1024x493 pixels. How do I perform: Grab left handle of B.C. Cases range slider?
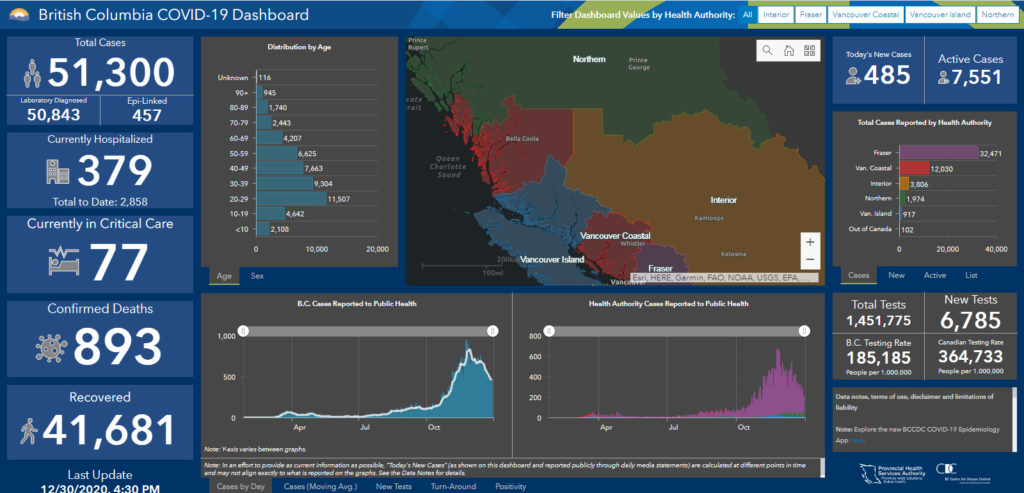click(x=241, y=331)
